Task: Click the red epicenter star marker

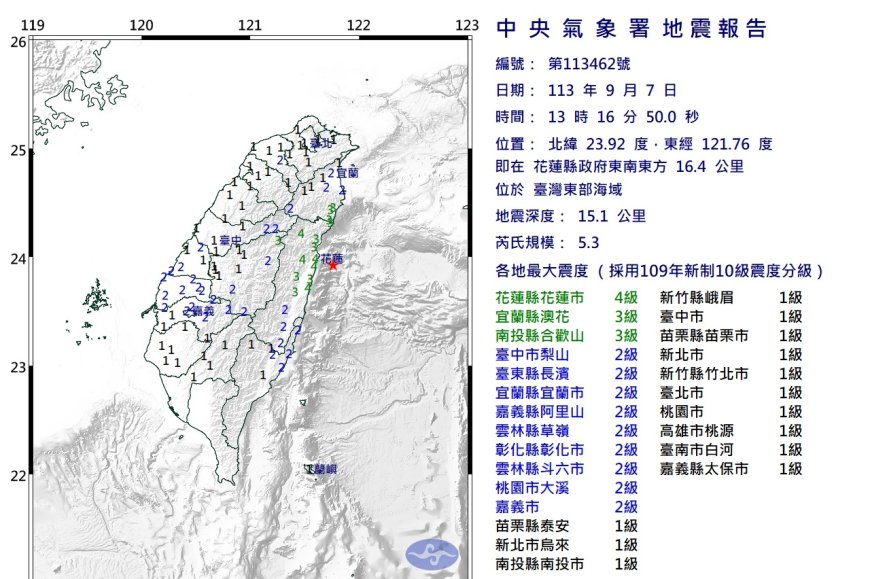Action: click(x=333, y=266)
